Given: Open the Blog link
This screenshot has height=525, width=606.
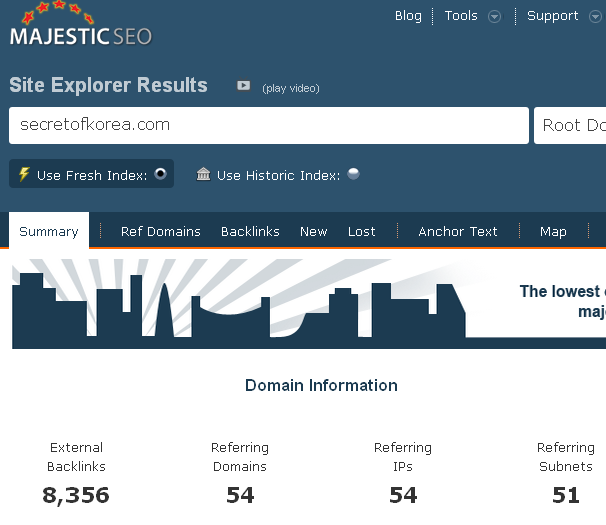Looking at the screenshot, I should point(408,16).
